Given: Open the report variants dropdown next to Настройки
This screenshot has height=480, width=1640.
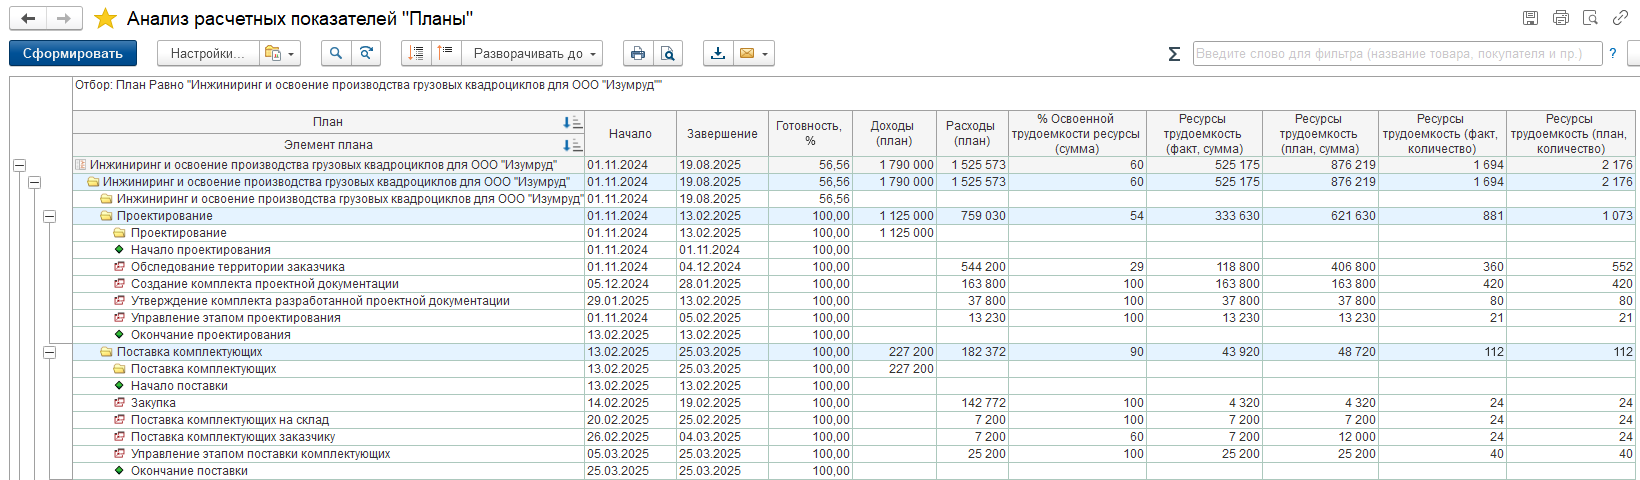Looking at the screenshot, I should coord(280,53).
